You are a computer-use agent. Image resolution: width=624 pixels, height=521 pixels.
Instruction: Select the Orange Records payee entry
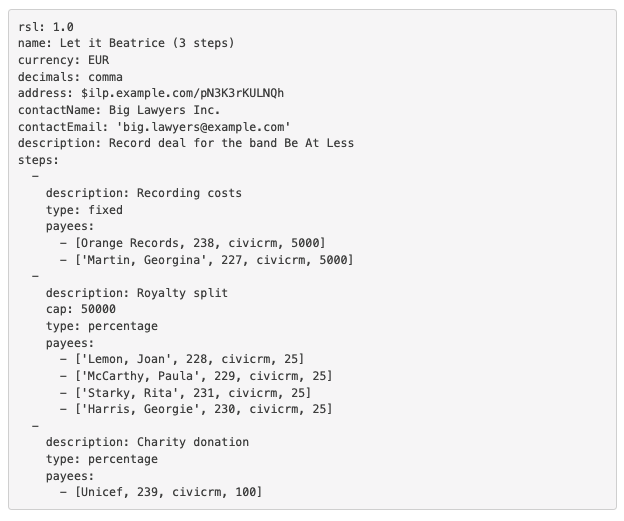coord(200,243)
